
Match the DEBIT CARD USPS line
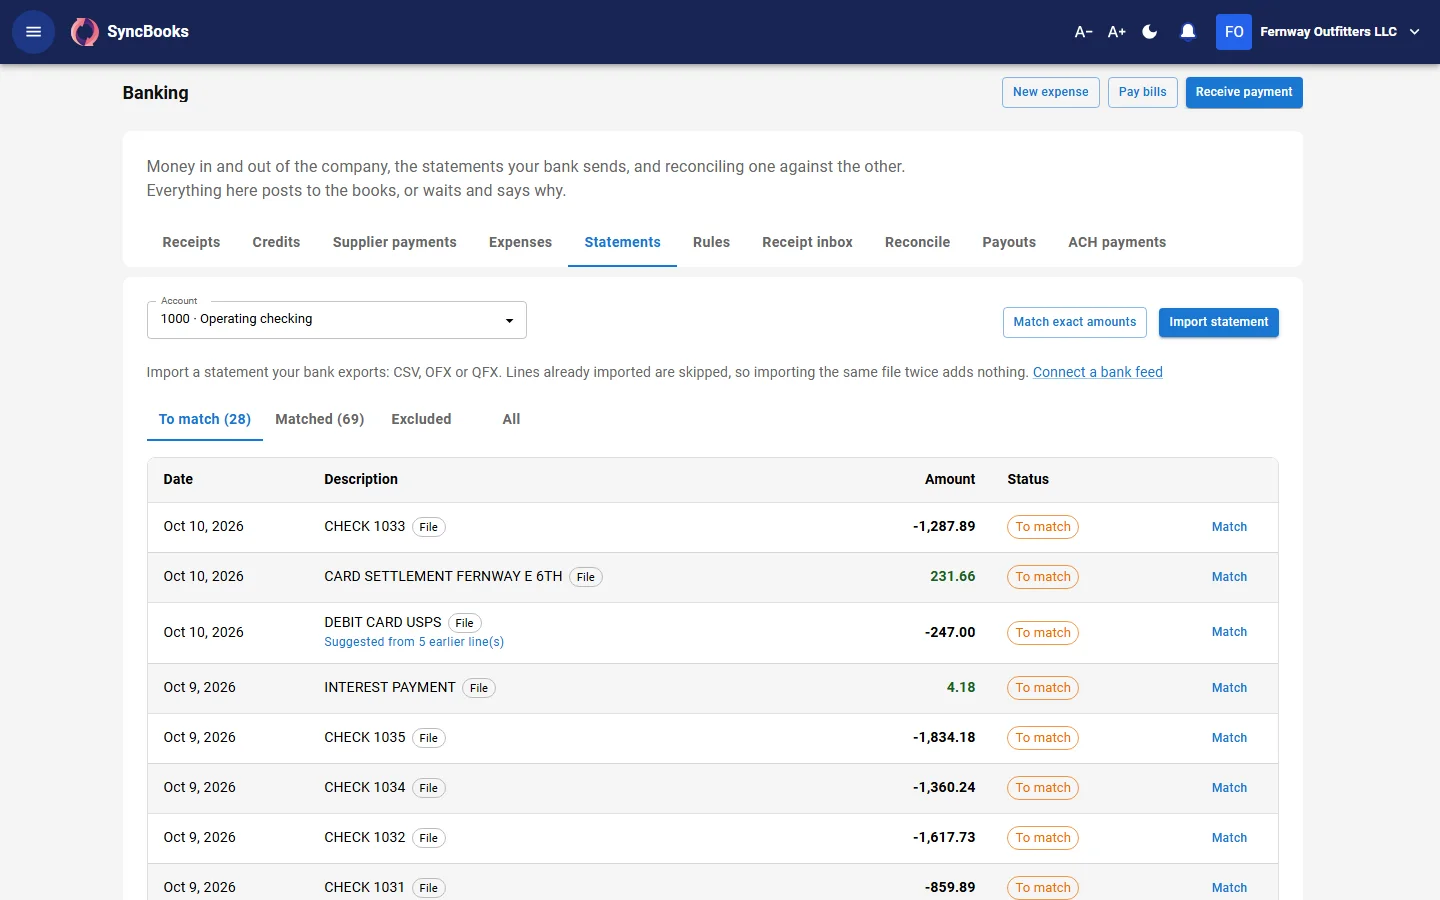(x=1229, y=632)
